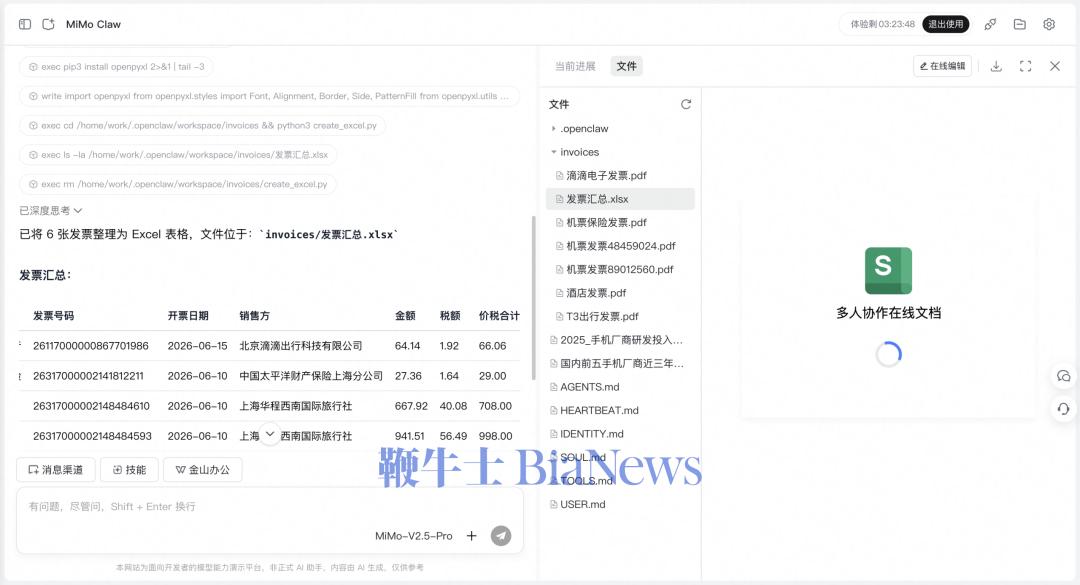The image size is (1080, 585).
Task: Open 机票发票89012560.pdf file
Action: (x=620, y=269)
